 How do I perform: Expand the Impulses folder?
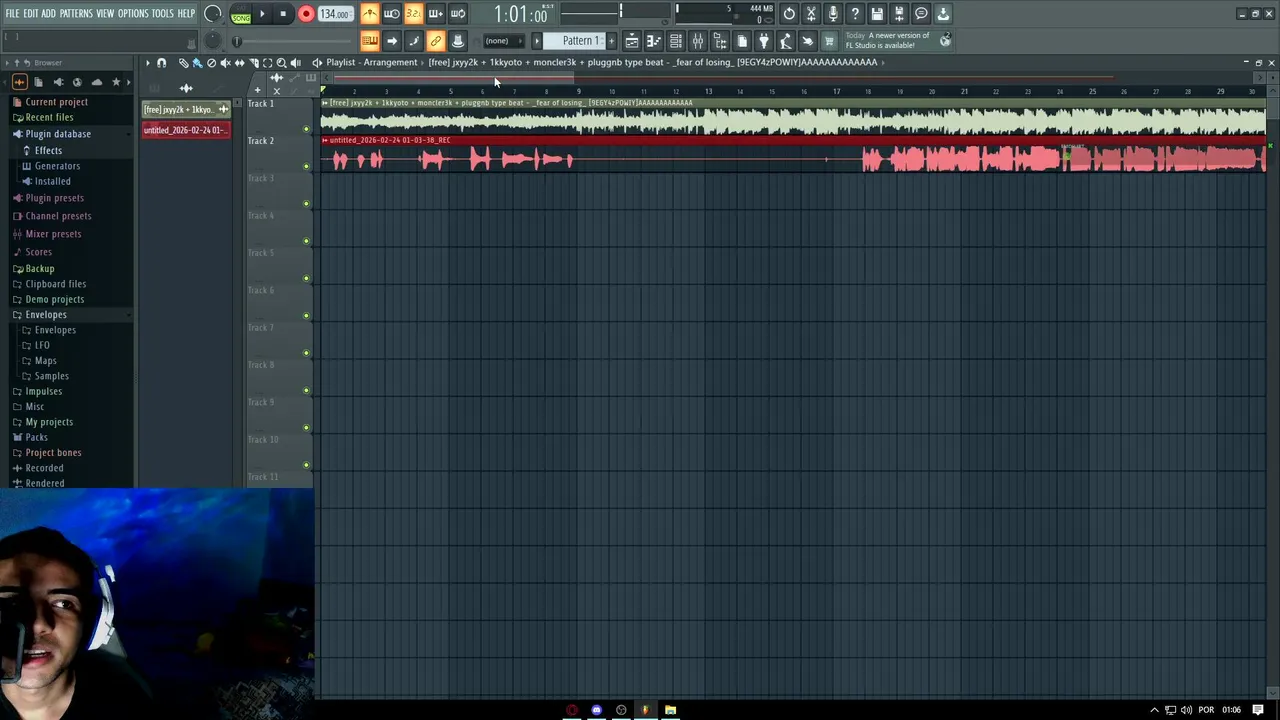tap(43, 392)
